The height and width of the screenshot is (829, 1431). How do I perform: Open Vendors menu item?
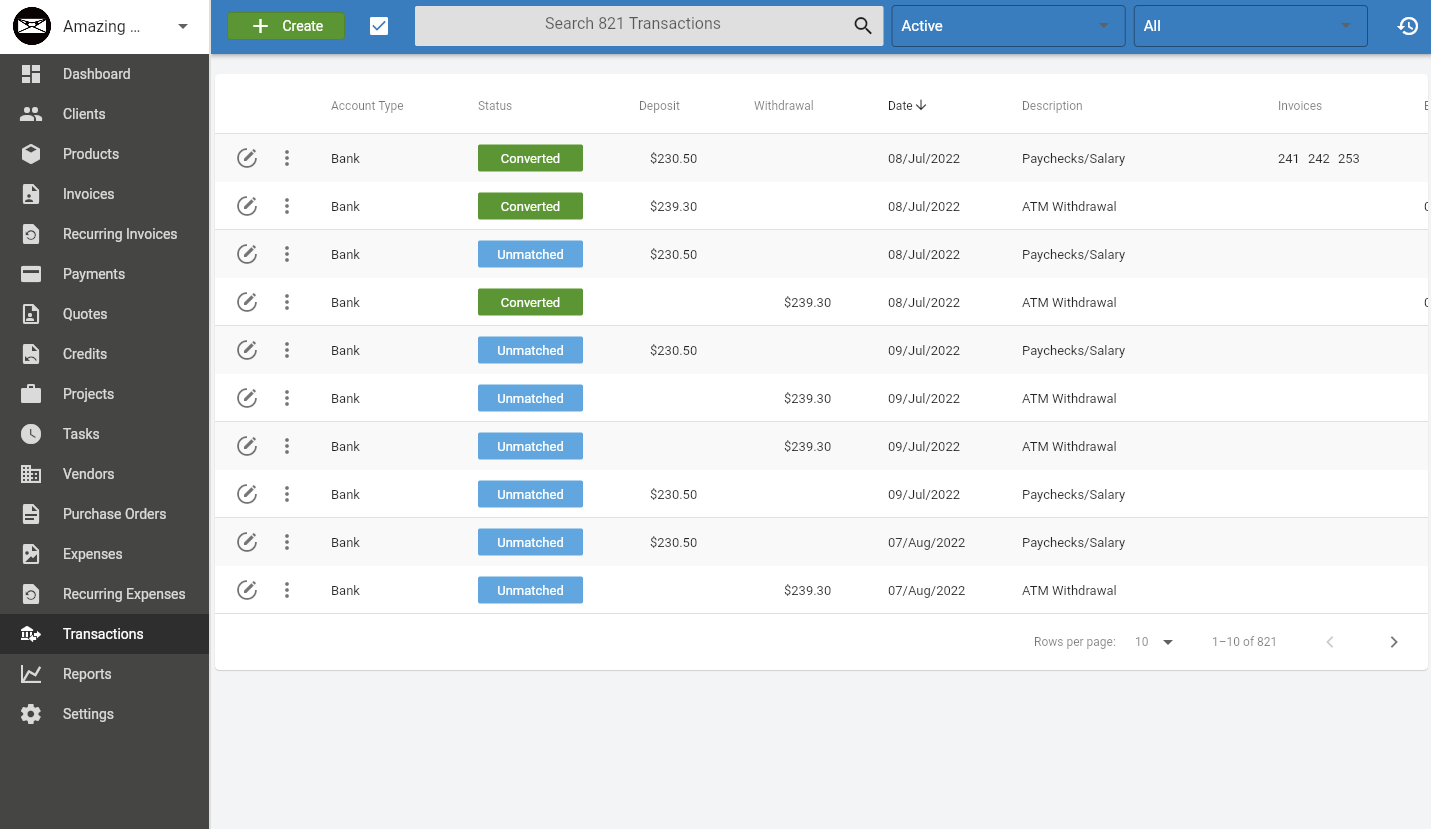105,474
